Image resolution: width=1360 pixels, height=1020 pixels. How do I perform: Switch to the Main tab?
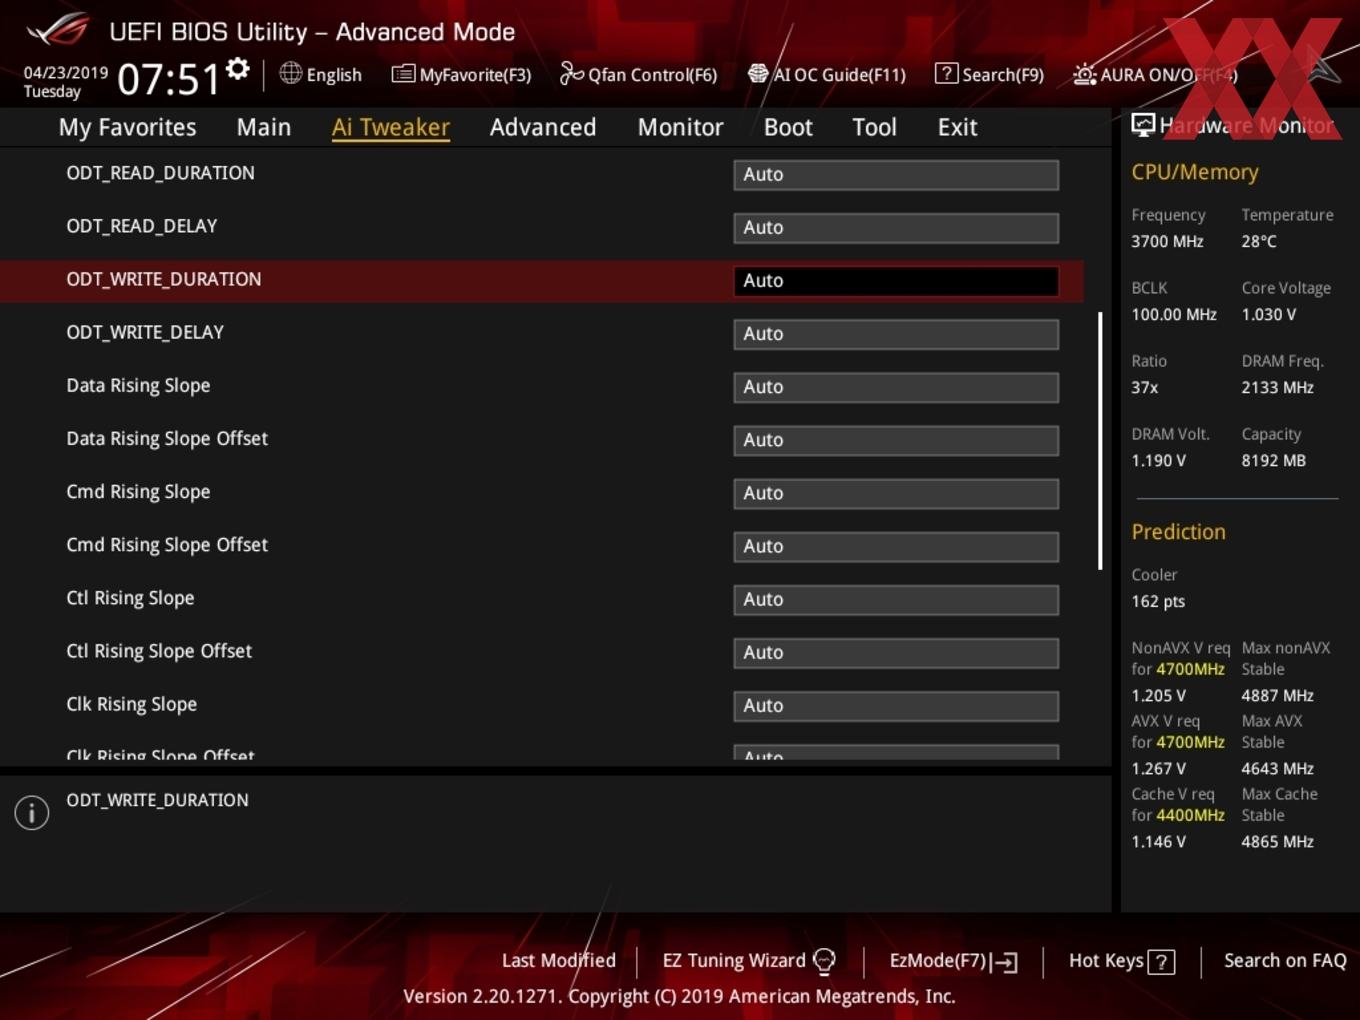[x=264, y=127]
